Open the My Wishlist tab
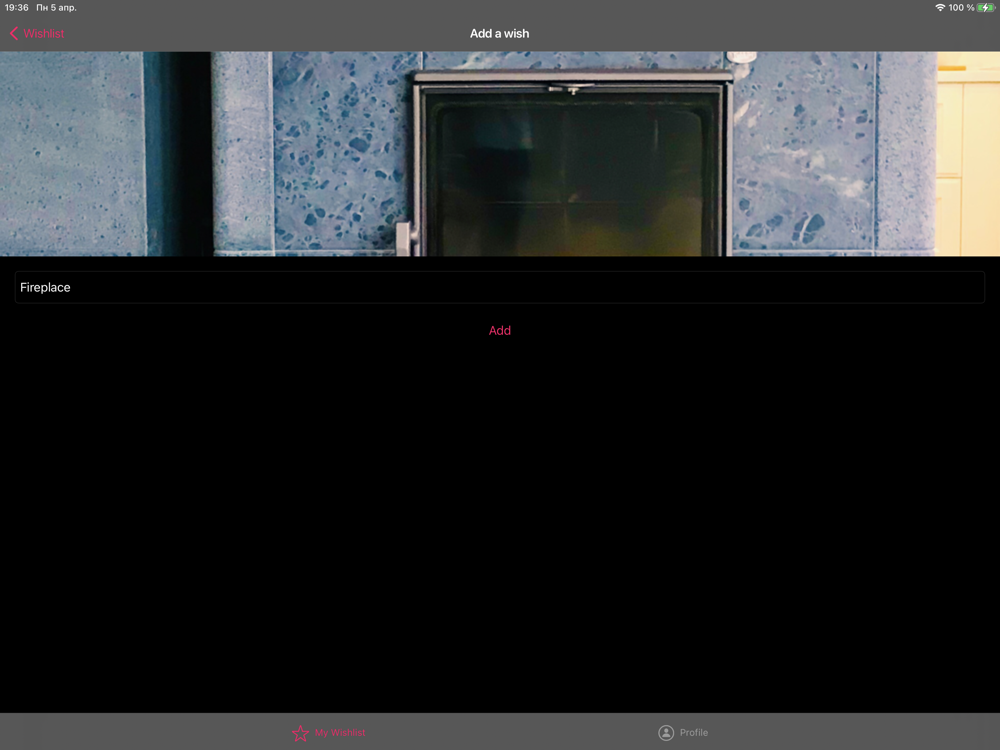The height and width of the screenshot is (750, 1000). [x=329, y=732]
